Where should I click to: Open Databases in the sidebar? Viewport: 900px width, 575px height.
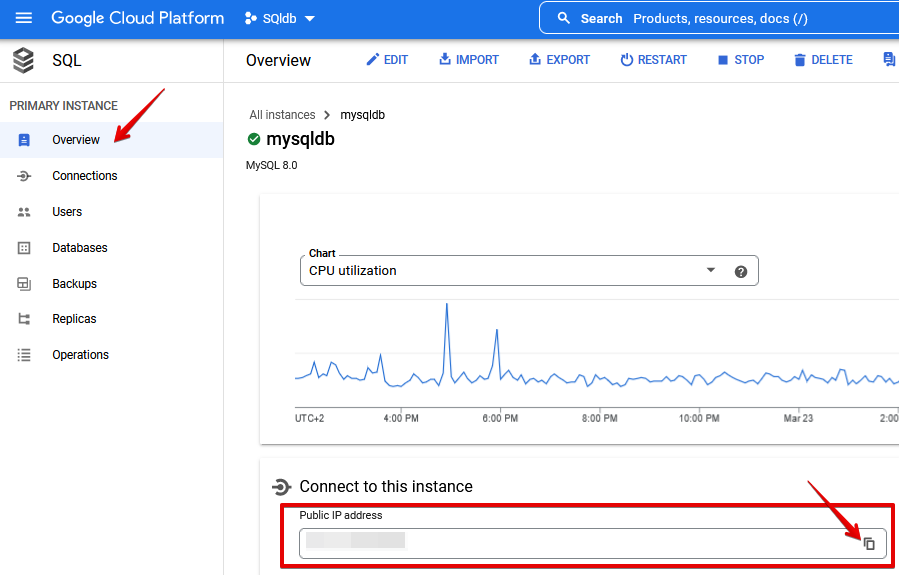(x=111, y=248)
